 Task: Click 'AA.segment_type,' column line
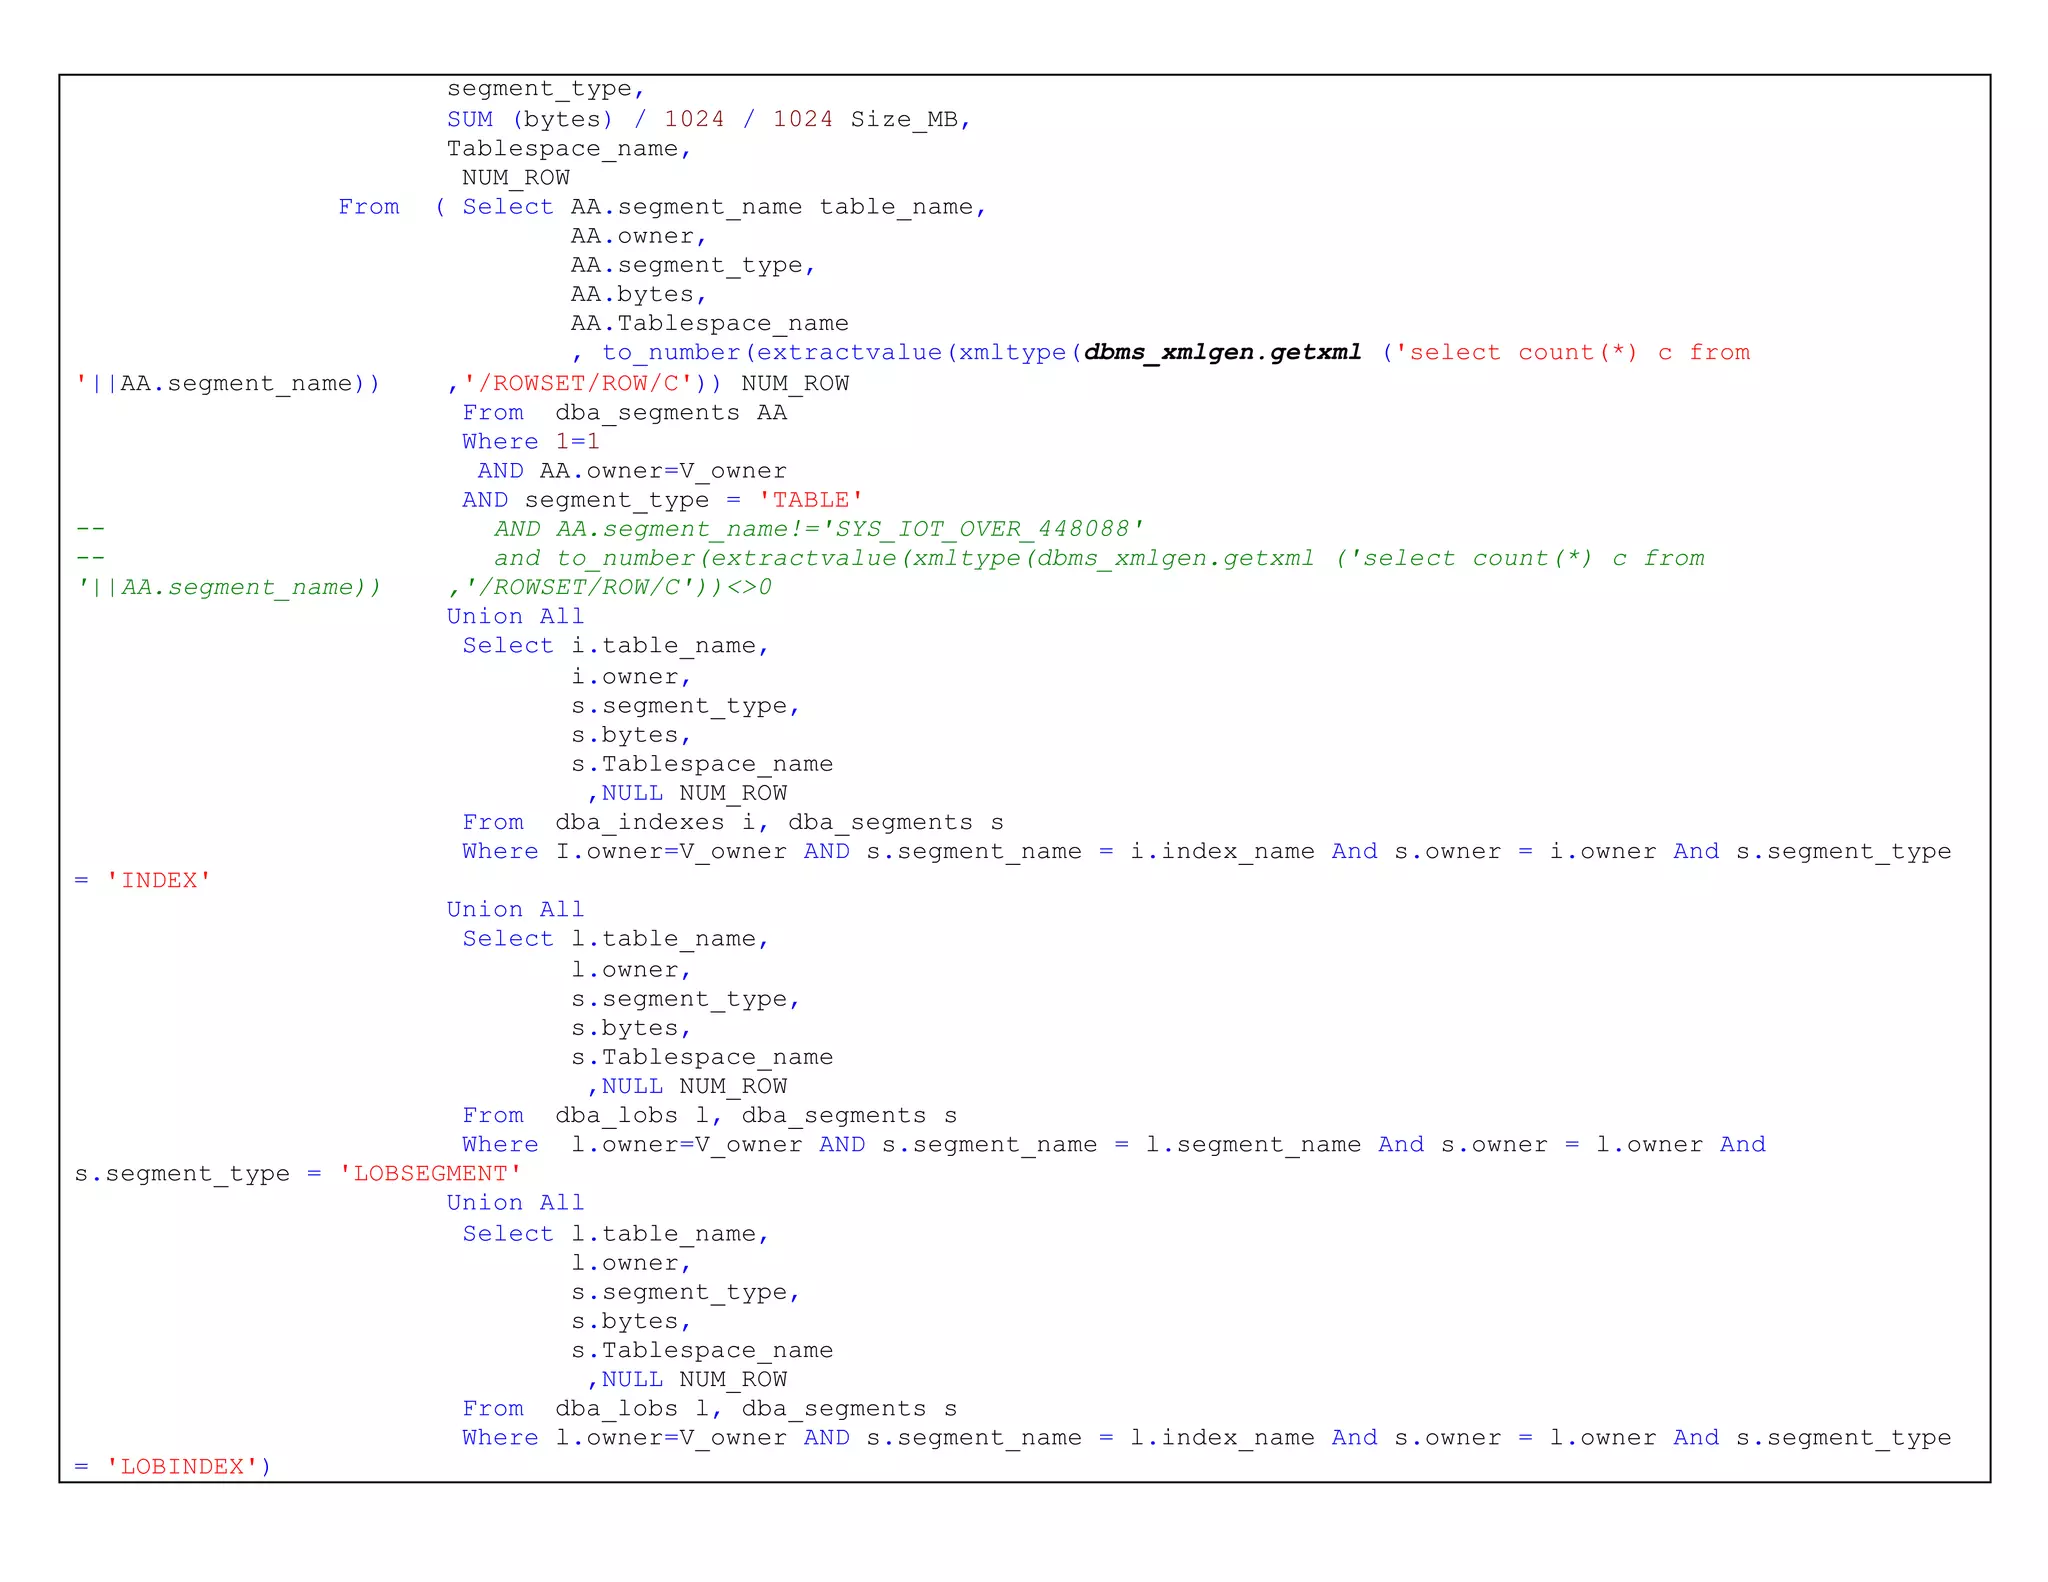point(694,266)
